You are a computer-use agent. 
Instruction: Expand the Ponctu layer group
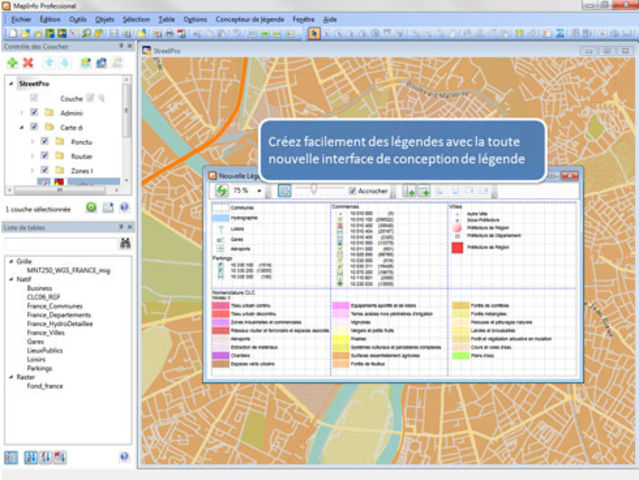coord(33,142)
